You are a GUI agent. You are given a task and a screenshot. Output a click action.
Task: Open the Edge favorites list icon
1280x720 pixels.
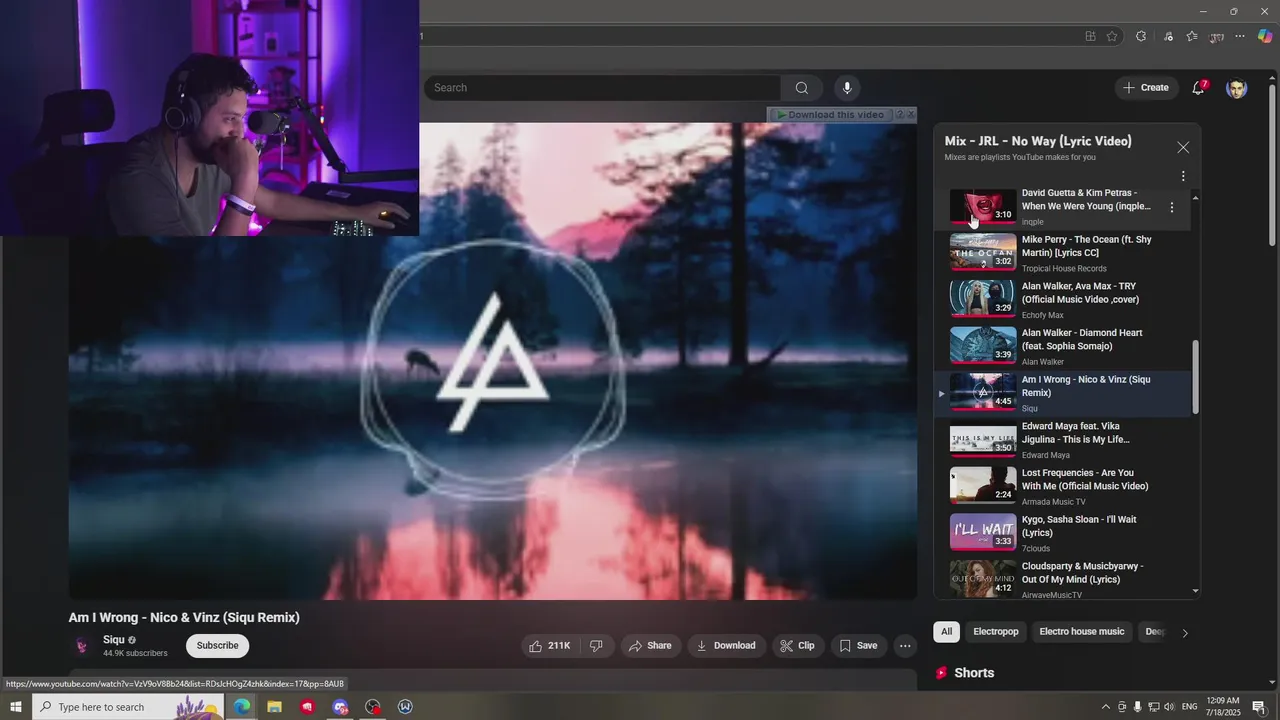[1192, 36]
